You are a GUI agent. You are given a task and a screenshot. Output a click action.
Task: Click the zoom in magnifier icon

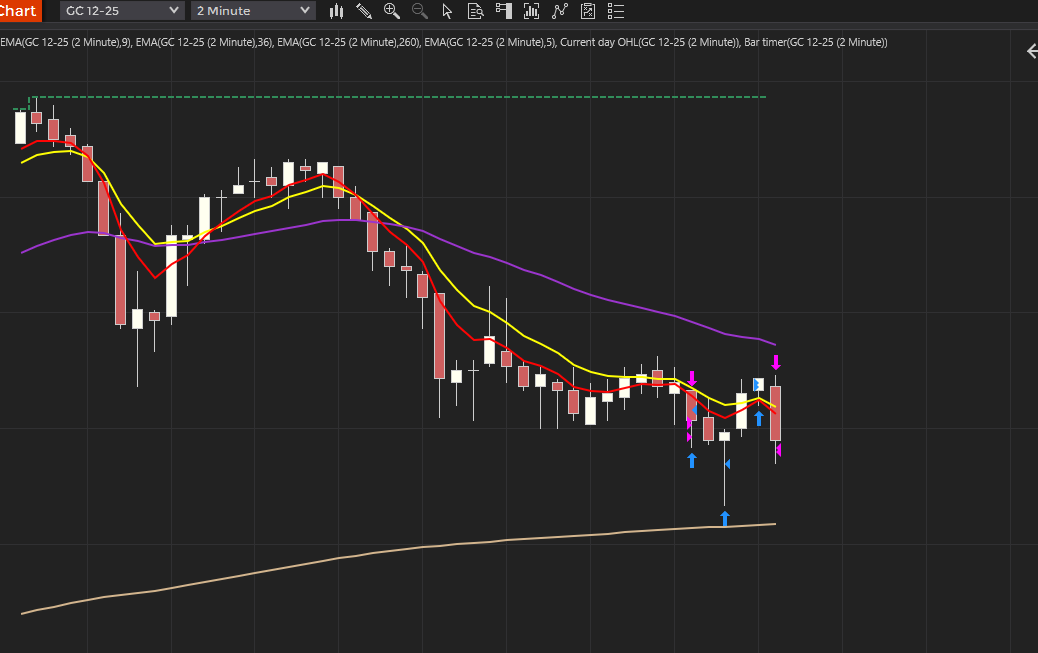tap(392, 11)
